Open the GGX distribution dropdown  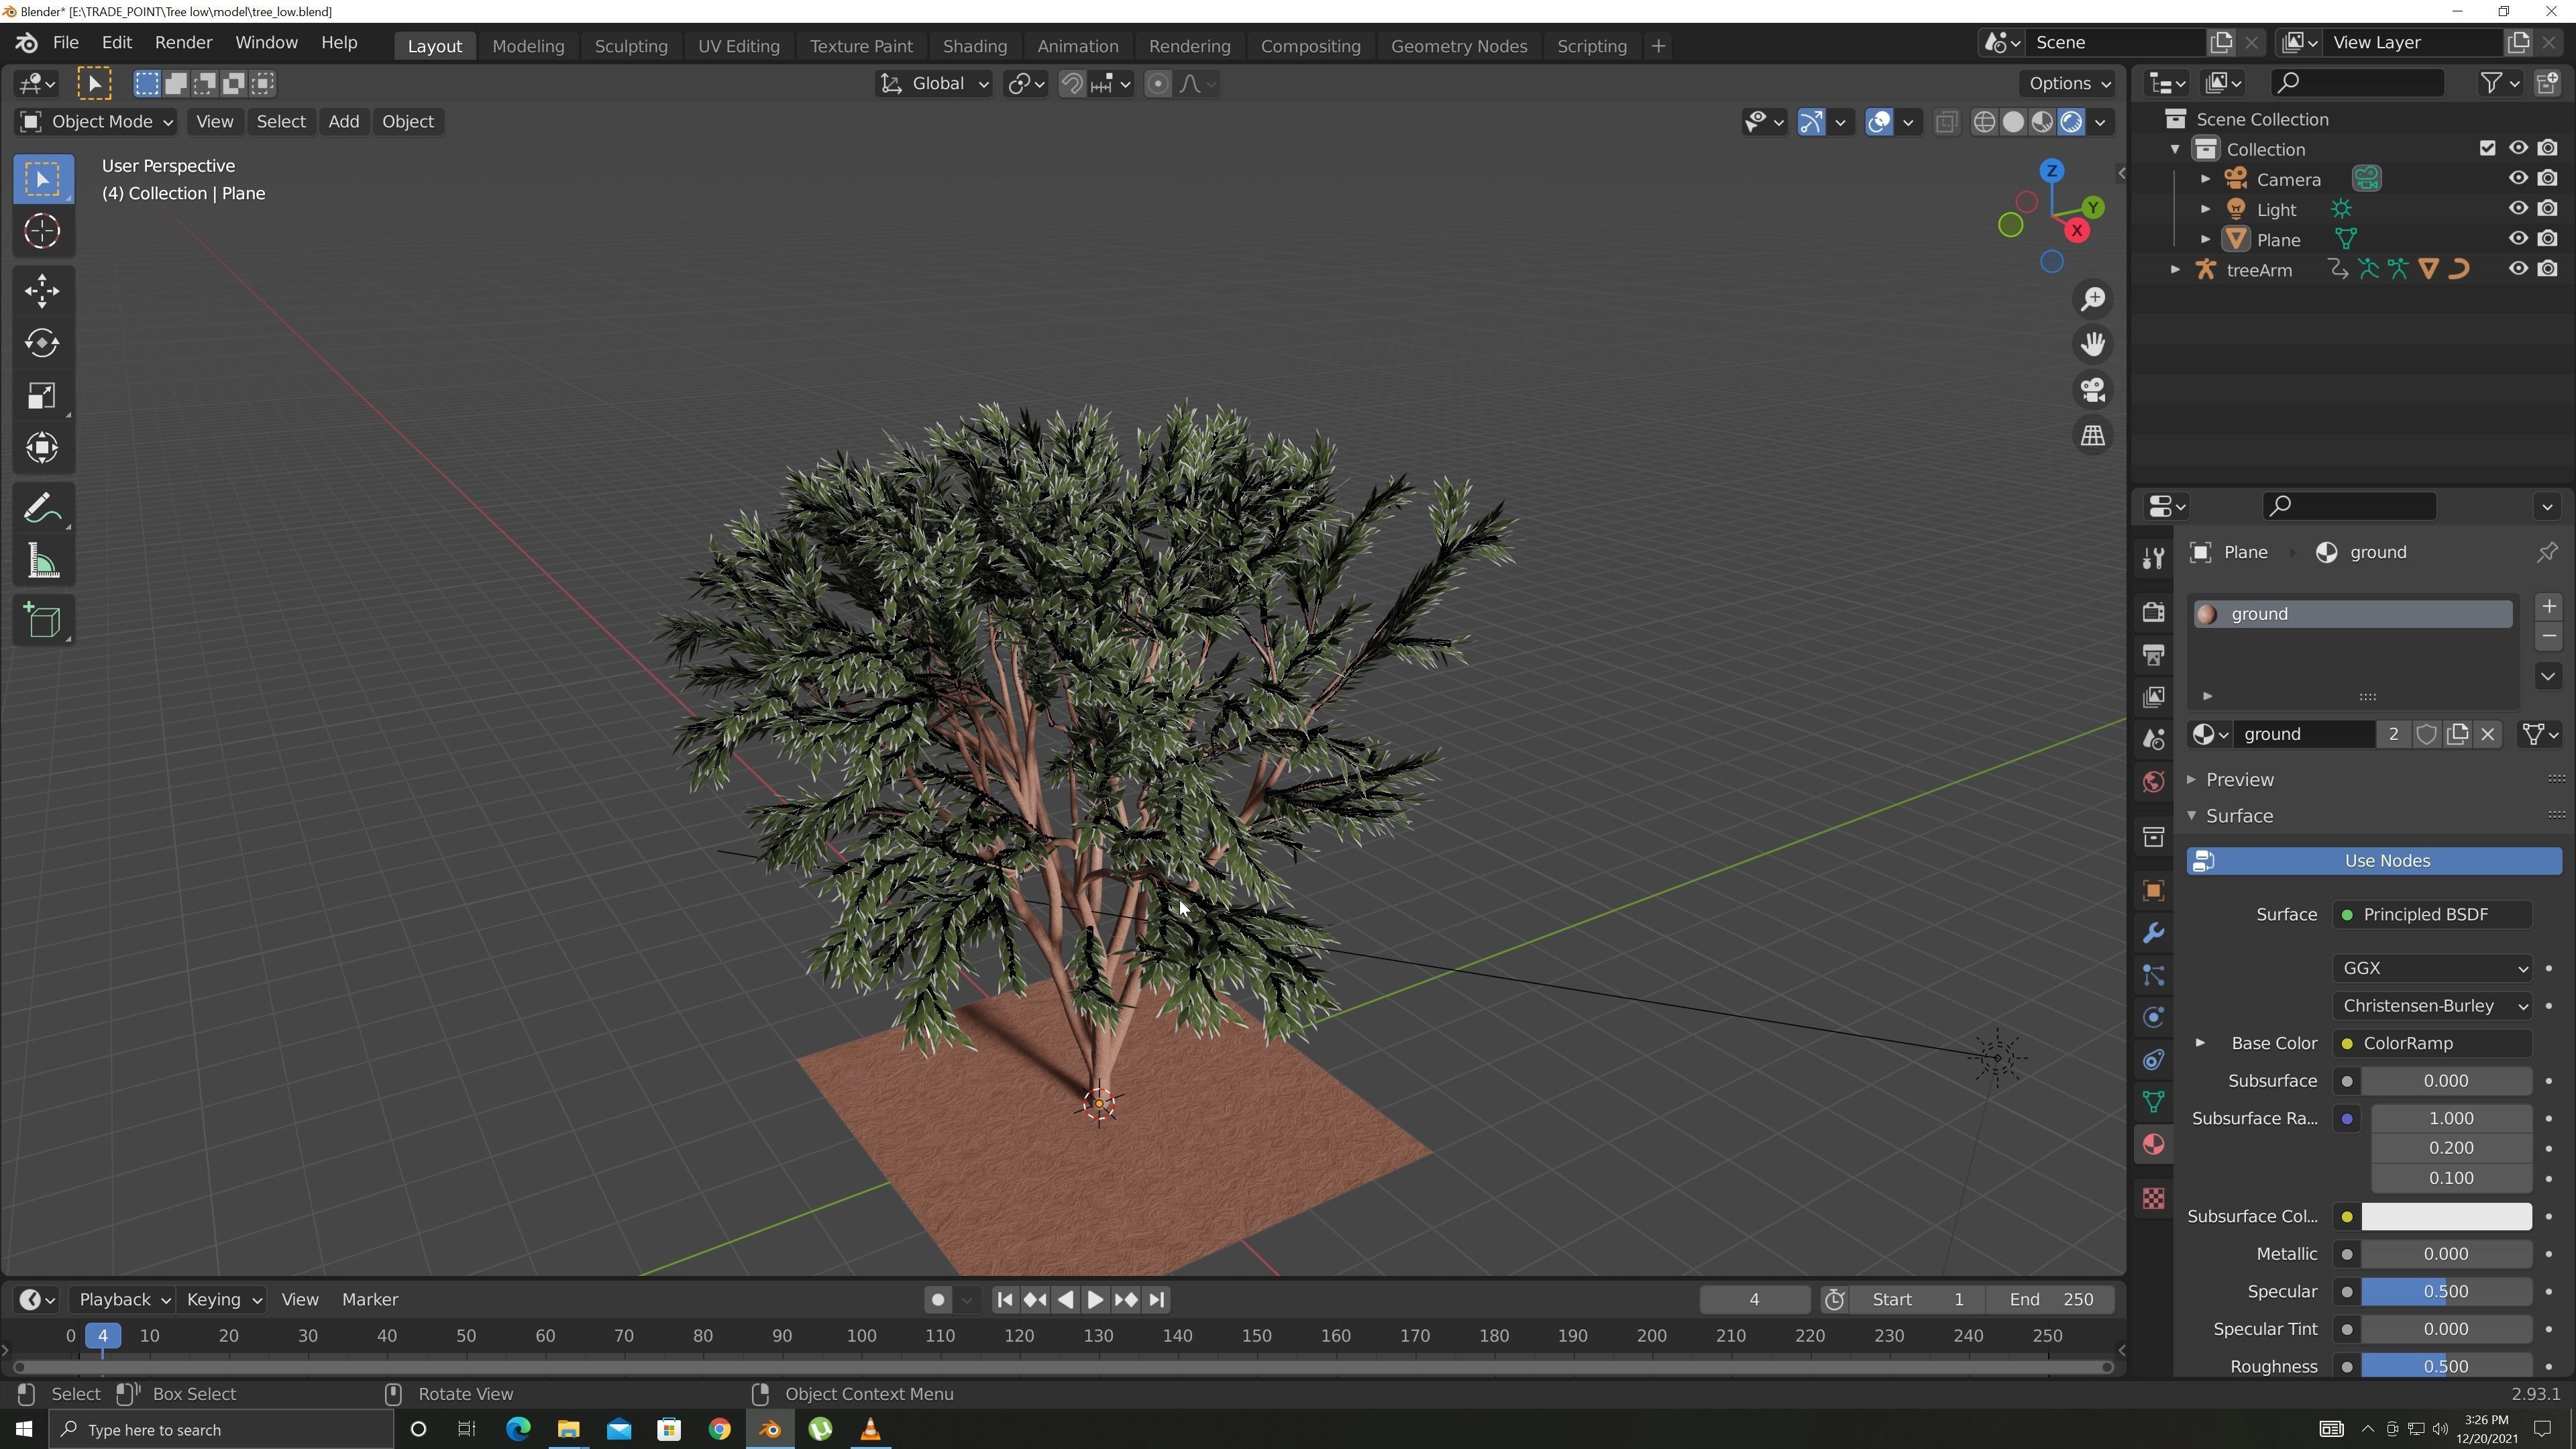pos(2432,968)
